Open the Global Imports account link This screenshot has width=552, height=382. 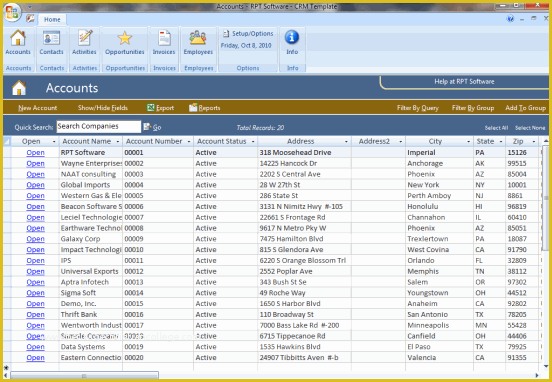36,185
